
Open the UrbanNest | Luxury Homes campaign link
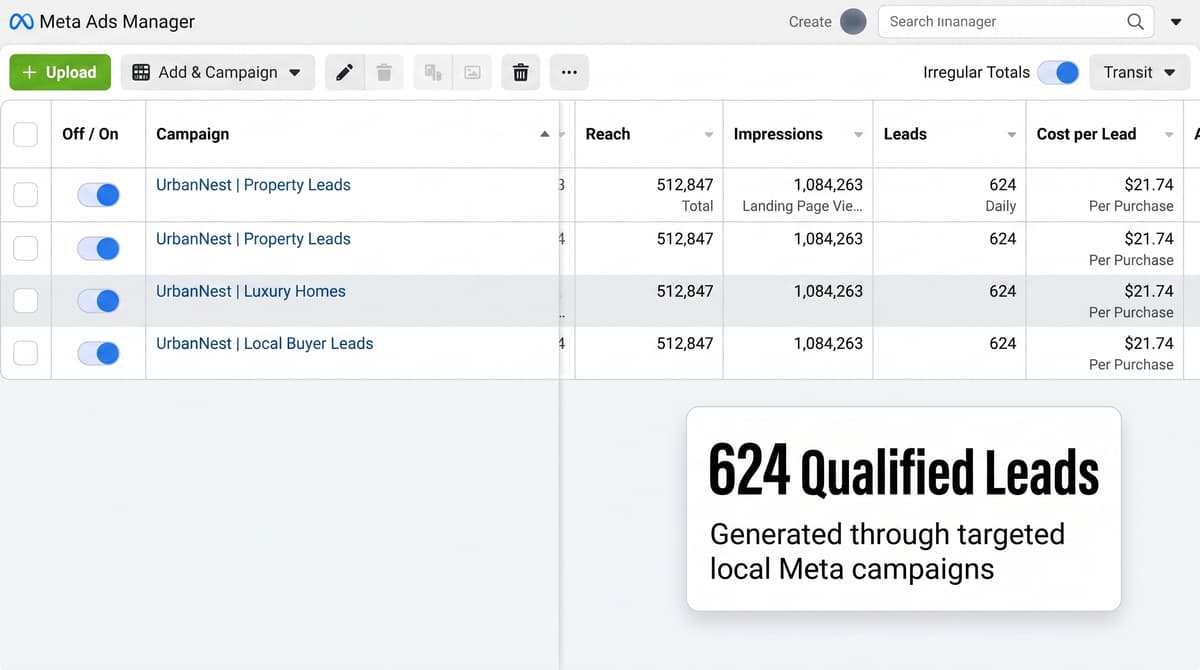251,291
